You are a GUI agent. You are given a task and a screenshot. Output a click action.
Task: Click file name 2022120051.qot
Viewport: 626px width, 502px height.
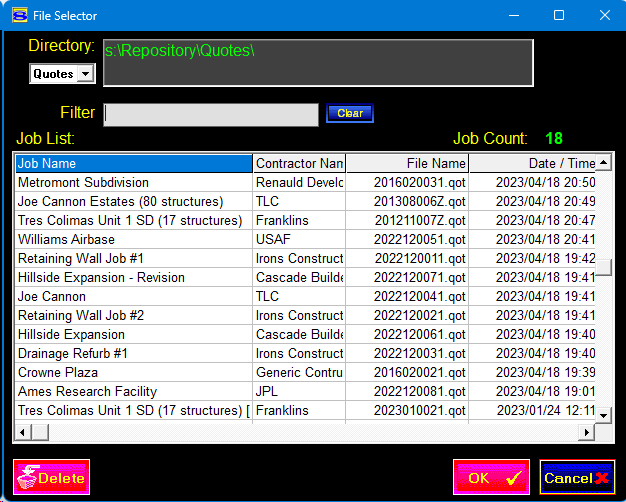(x=407, y=239)
